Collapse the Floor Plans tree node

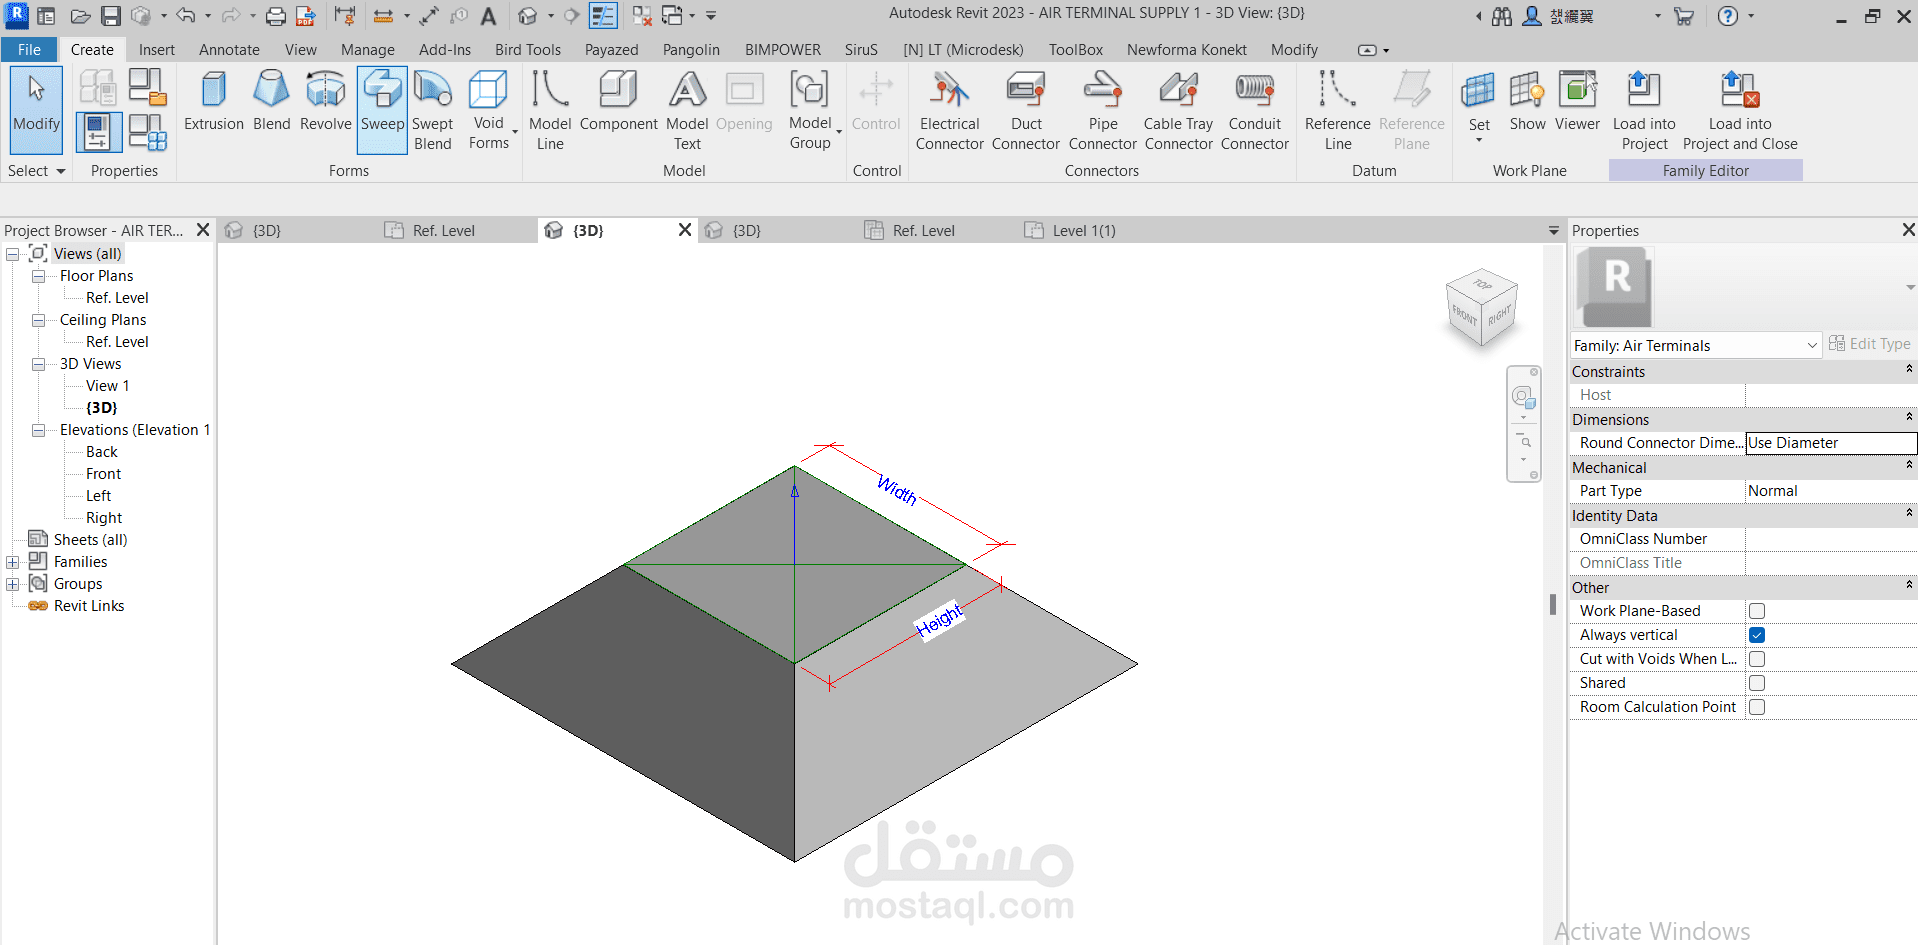(x=38, y=276)
